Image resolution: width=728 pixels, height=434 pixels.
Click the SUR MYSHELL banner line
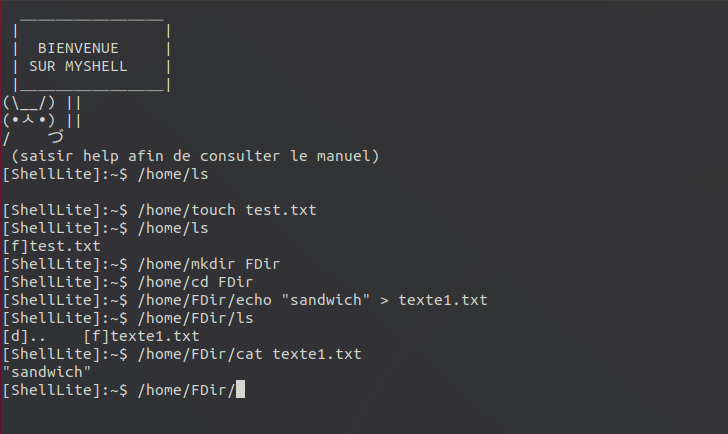tap(85, 65)
